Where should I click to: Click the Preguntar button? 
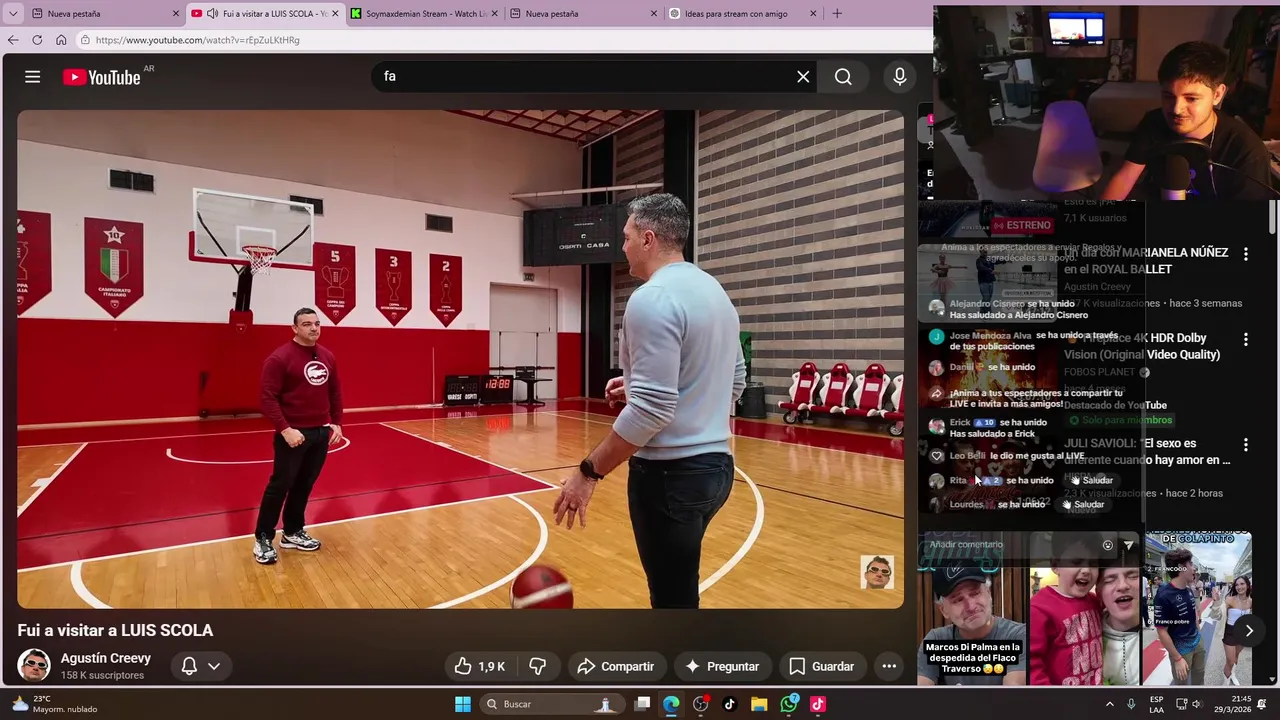[722, 666]
